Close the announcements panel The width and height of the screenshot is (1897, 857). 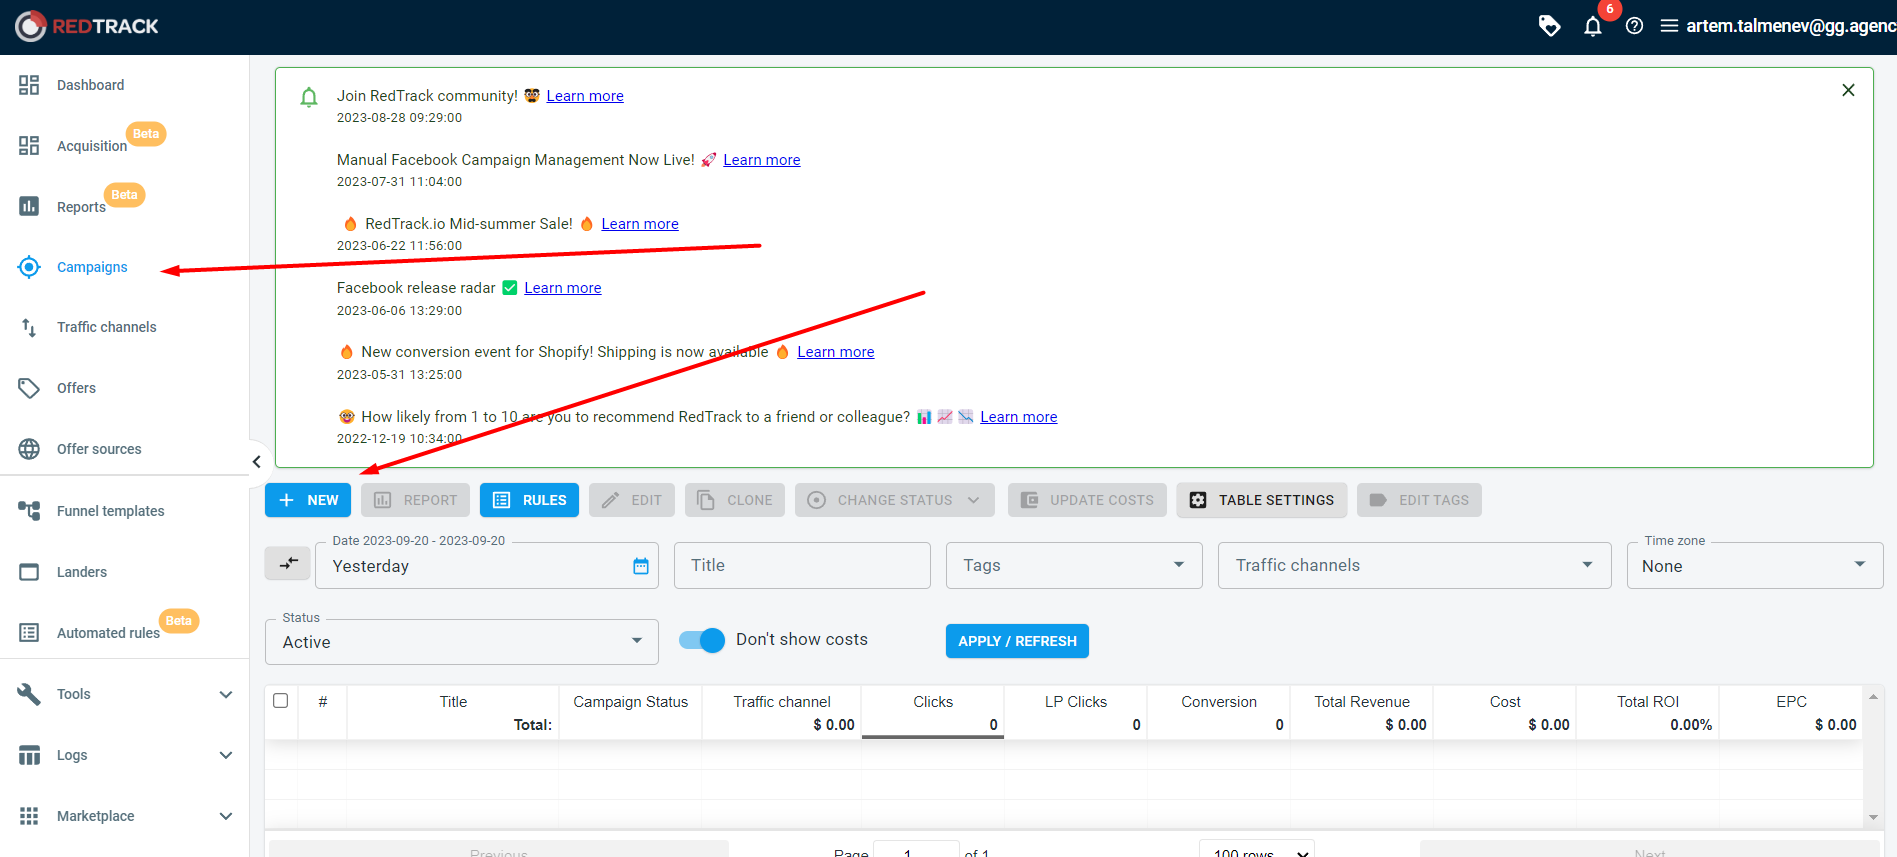(1848, 90)
